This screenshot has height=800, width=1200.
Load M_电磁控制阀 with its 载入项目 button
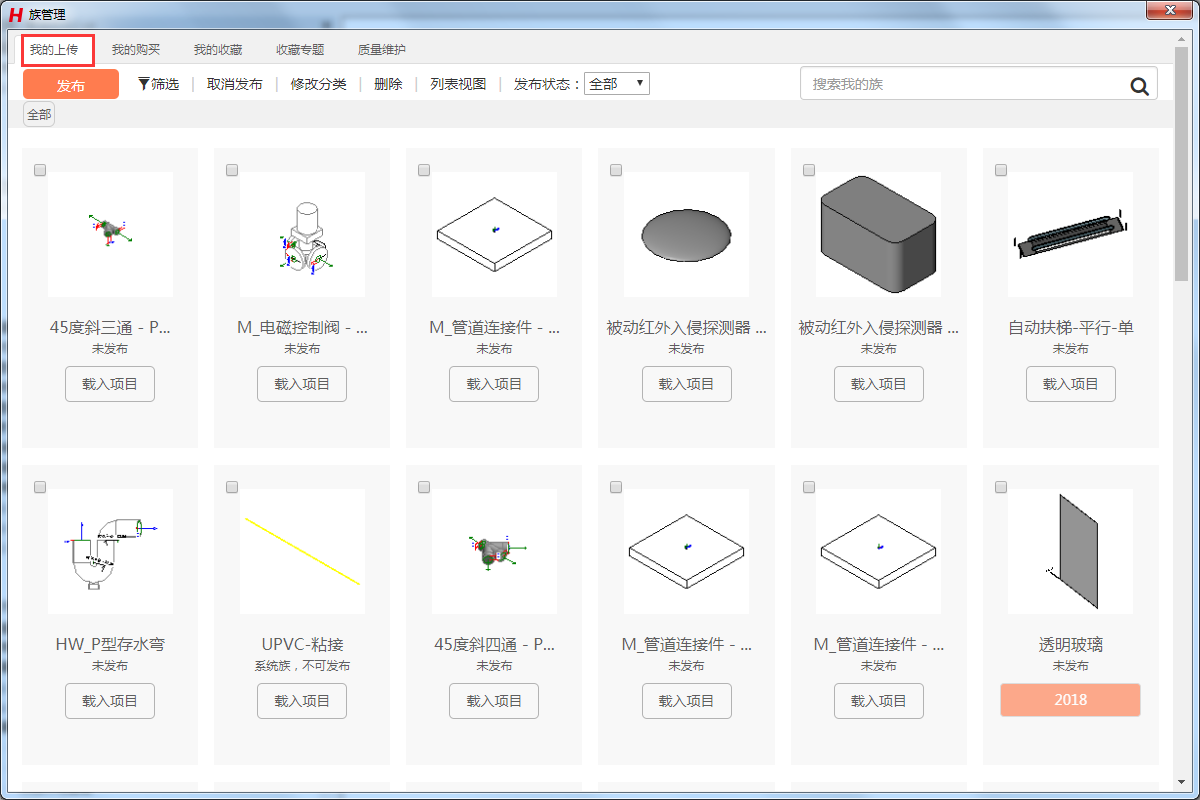pos(302,384)
